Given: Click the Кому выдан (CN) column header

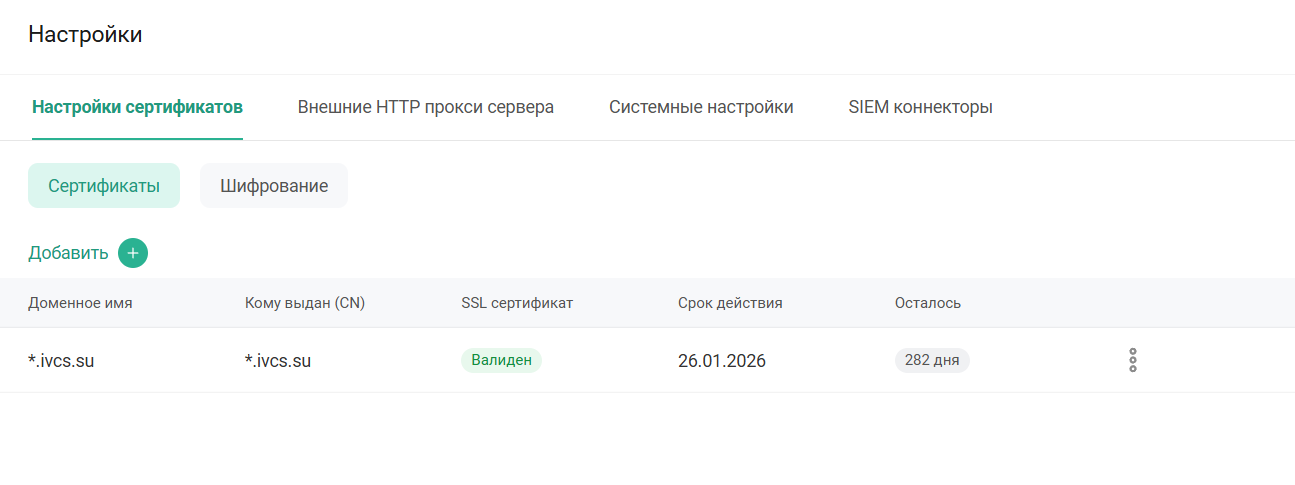Looking at the screenshot, I should [305, 303].
